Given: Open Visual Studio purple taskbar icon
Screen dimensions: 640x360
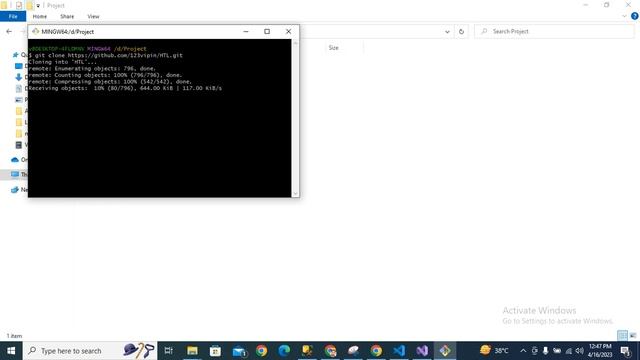Looking at the screenshot, I should (x=422, y=351).
